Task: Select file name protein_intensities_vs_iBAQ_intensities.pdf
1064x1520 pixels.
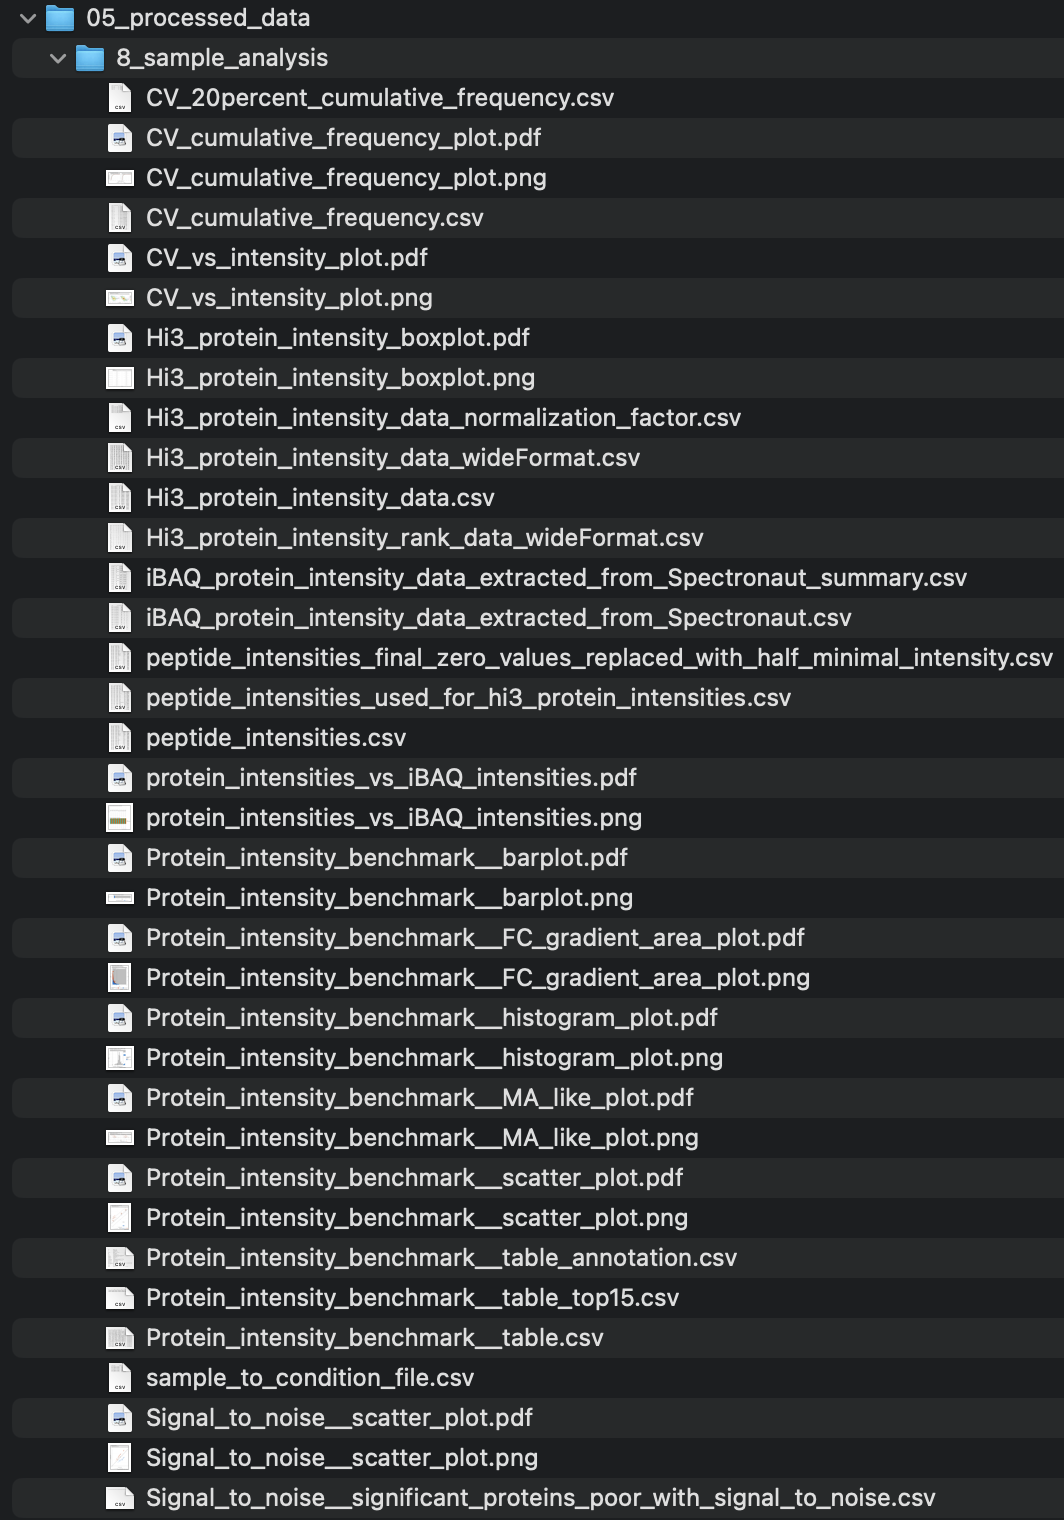Action: pos(392,778)
